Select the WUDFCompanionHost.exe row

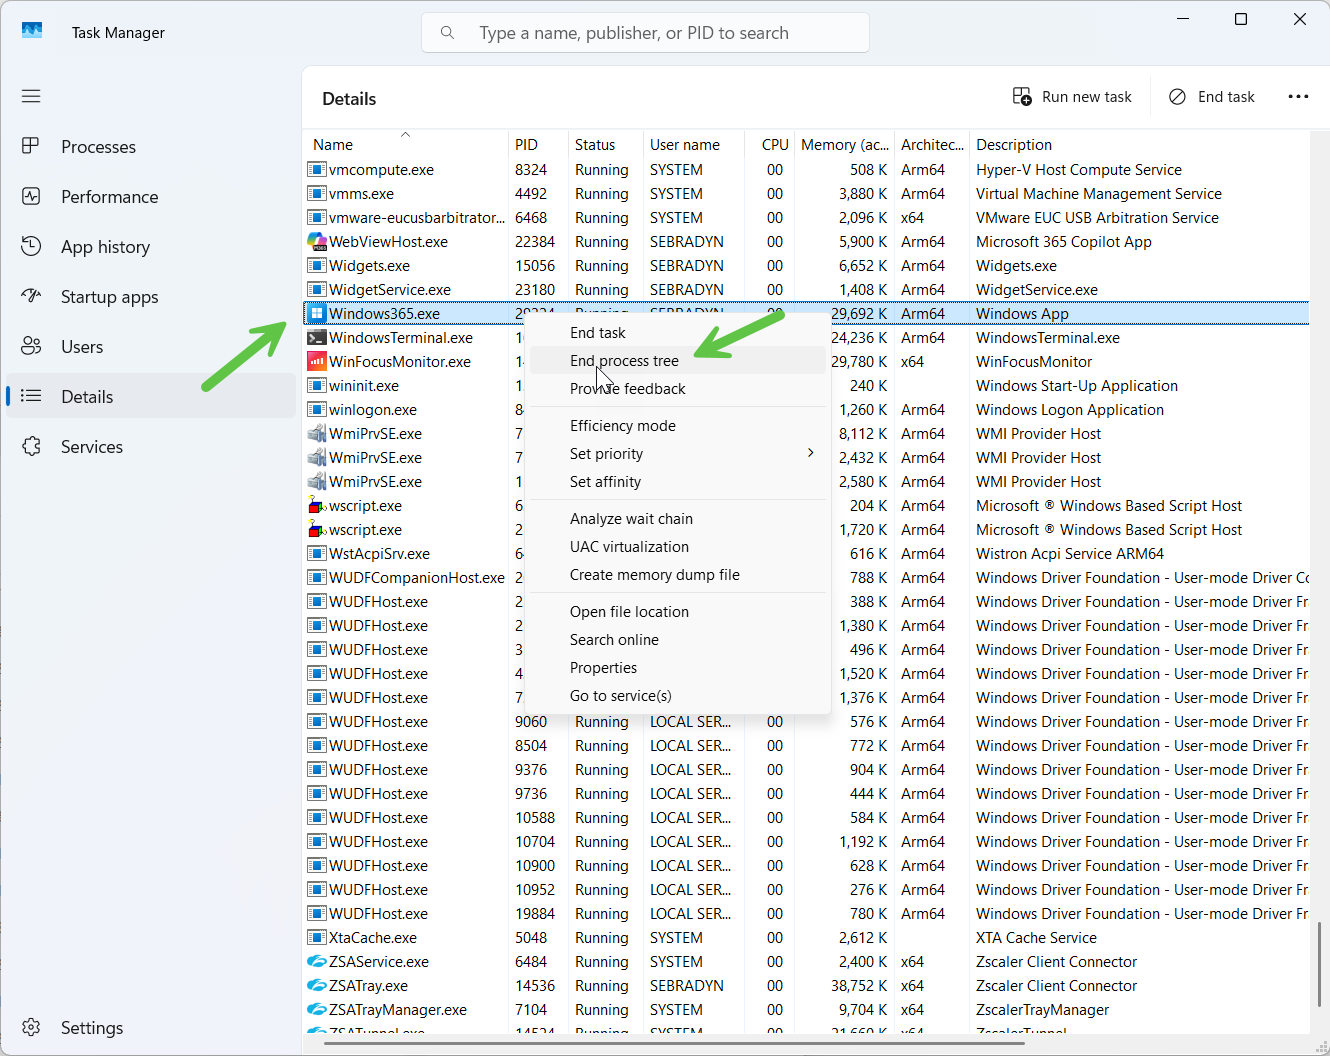805,577
